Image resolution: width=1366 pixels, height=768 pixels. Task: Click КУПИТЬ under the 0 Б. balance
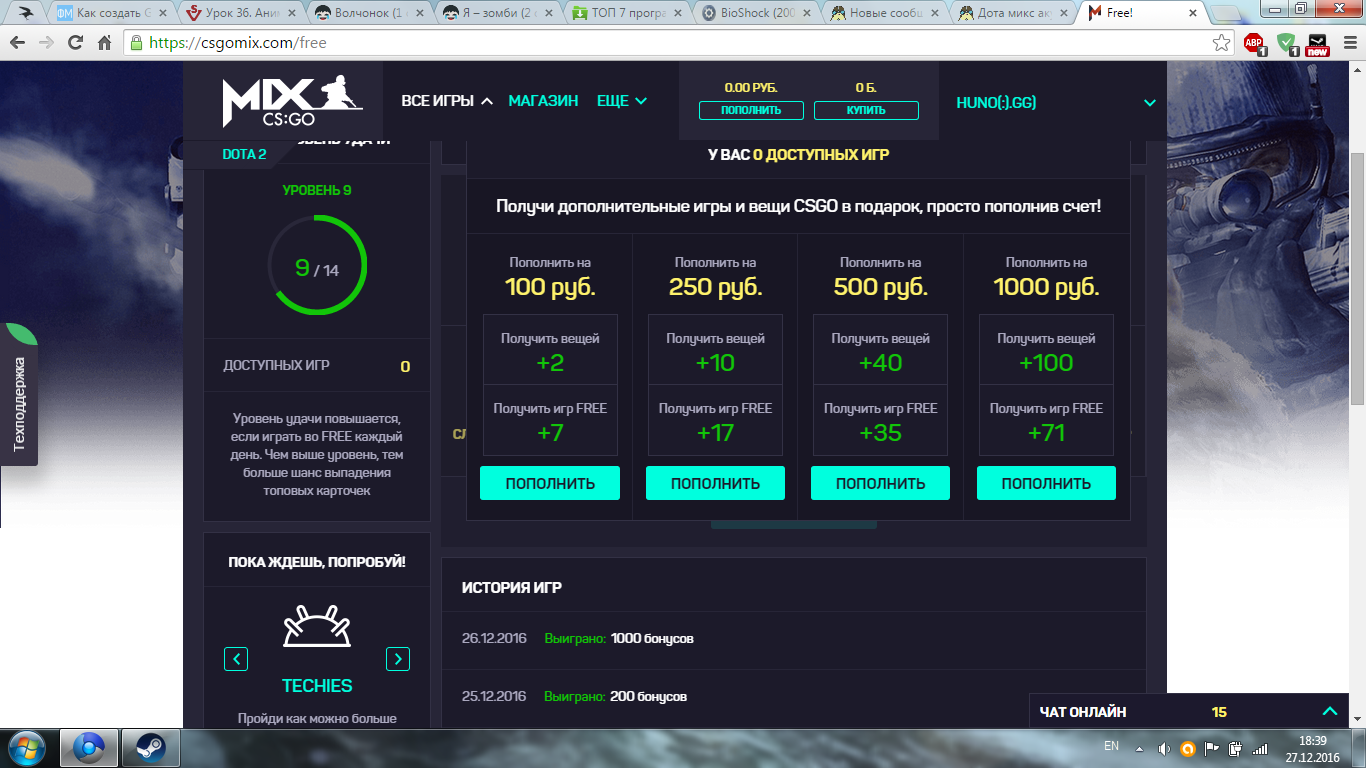pos(866,110)
